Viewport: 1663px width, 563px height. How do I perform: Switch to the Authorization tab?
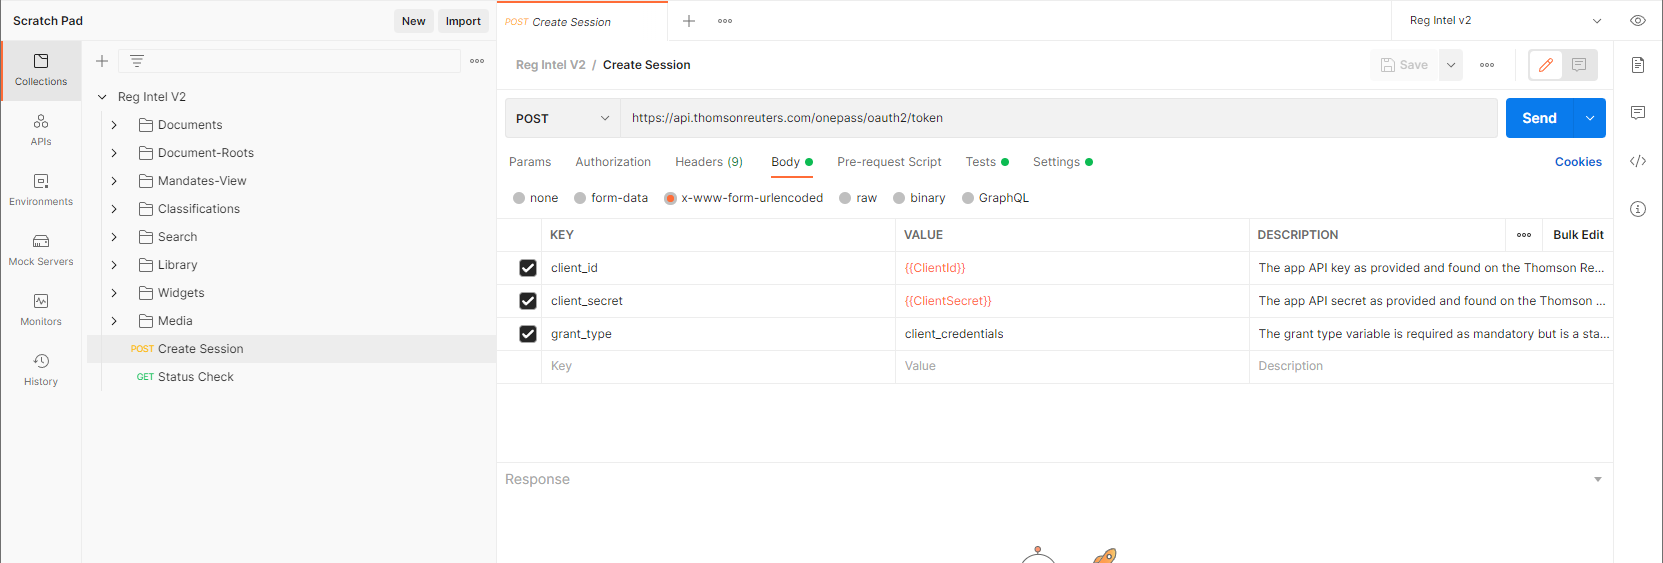coord(613,162)
